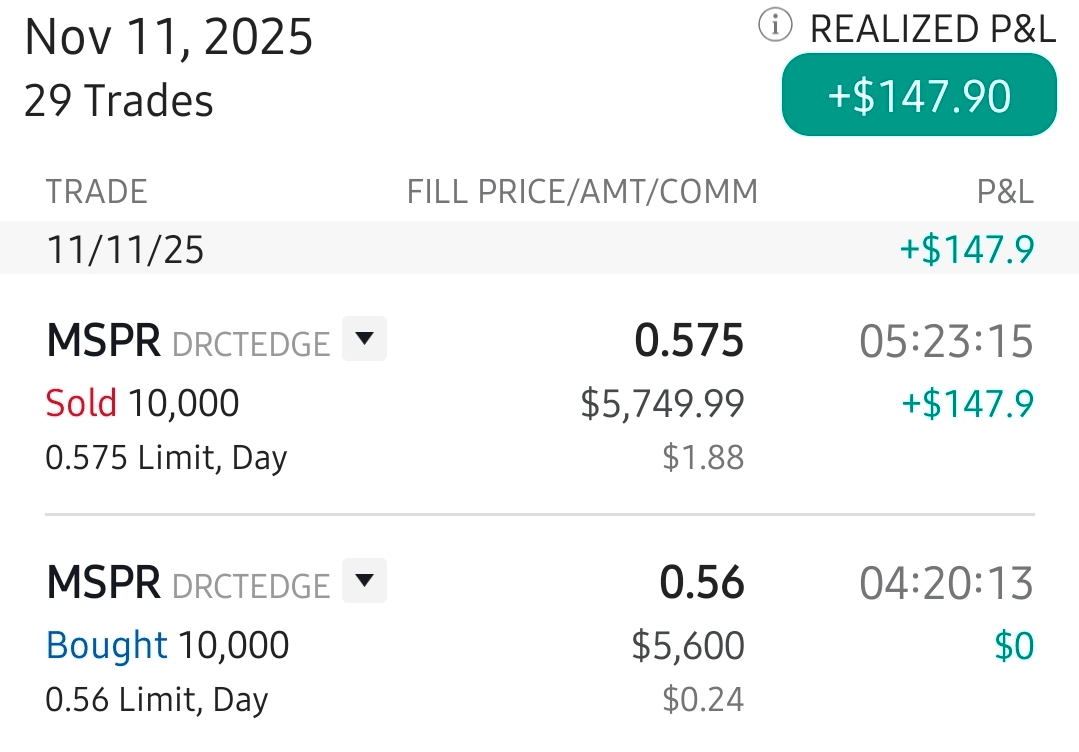Select the Nov 11, 2025 date heading
The height and width of the screenshot is (752, 1079).
[168, 37]
